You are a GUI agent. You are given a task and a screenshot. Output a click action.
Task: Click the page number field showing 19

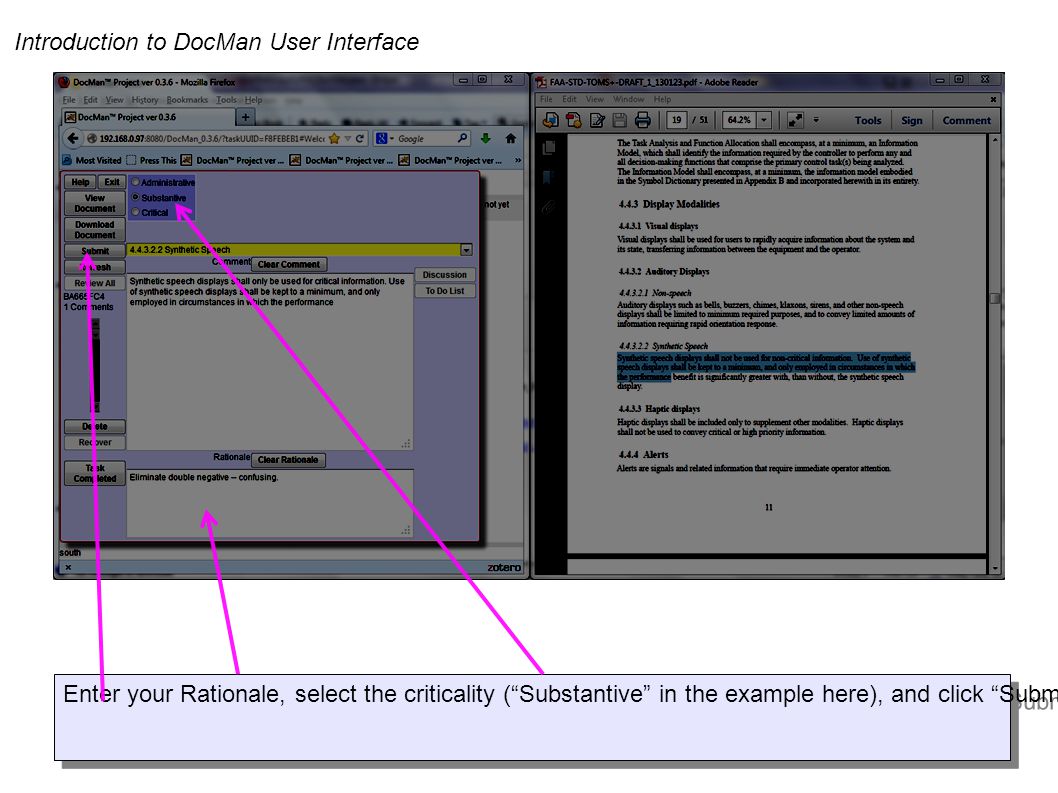point(677,120)
